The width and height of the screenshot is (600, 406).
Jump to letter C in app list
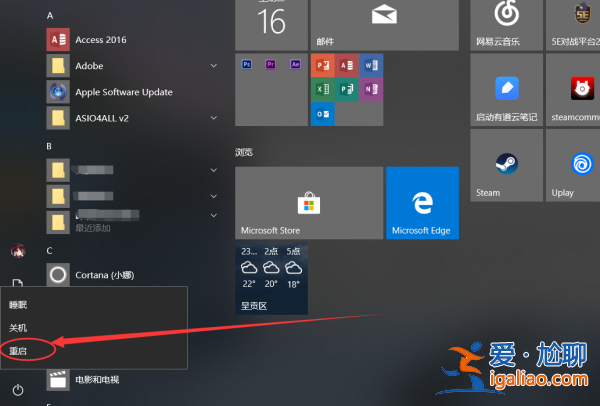click(x=49, y=251)
